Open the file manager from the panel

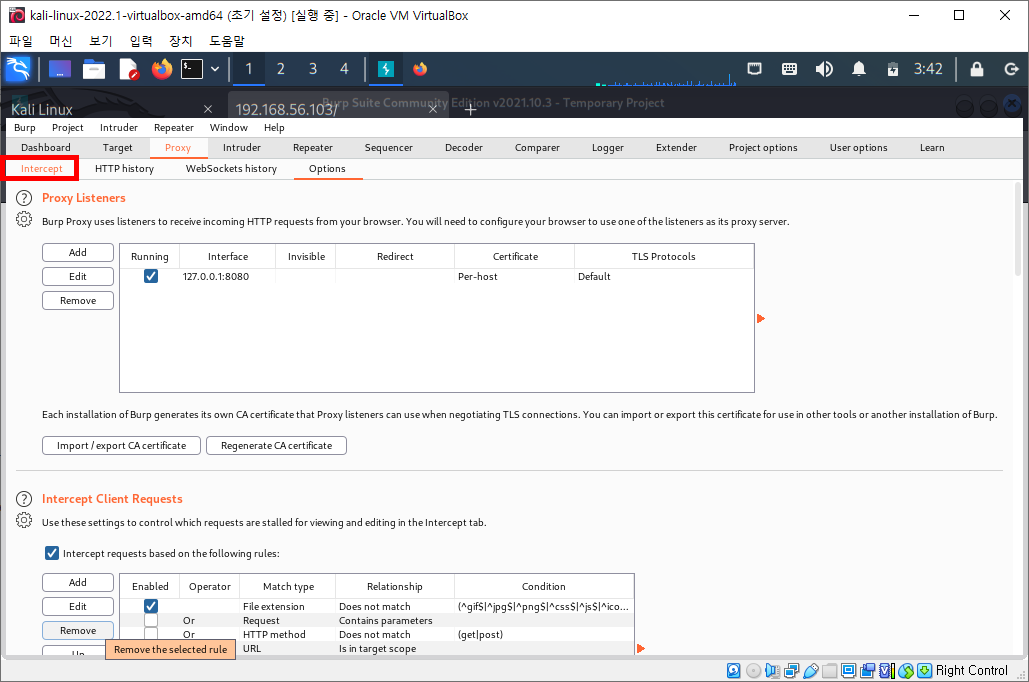tap(94, 69)
